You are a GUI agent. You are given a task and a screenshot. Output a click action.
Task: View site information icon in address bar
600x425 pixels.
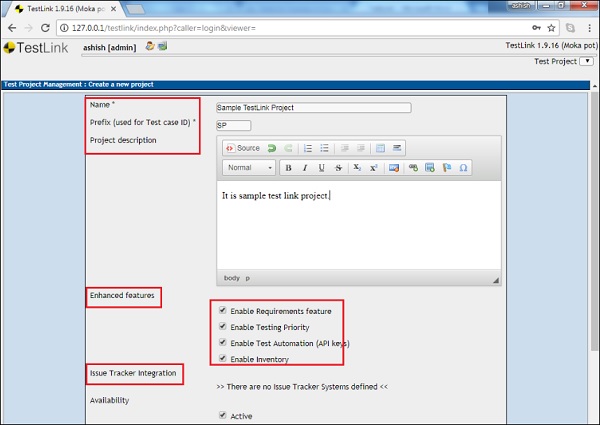coord(64,28)
